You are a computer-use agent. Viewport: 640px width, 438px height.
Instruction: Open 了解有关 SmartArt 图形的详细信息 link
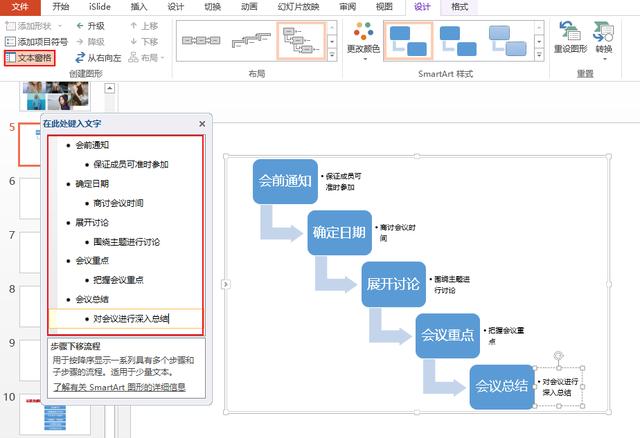click(x=119, y=387)
